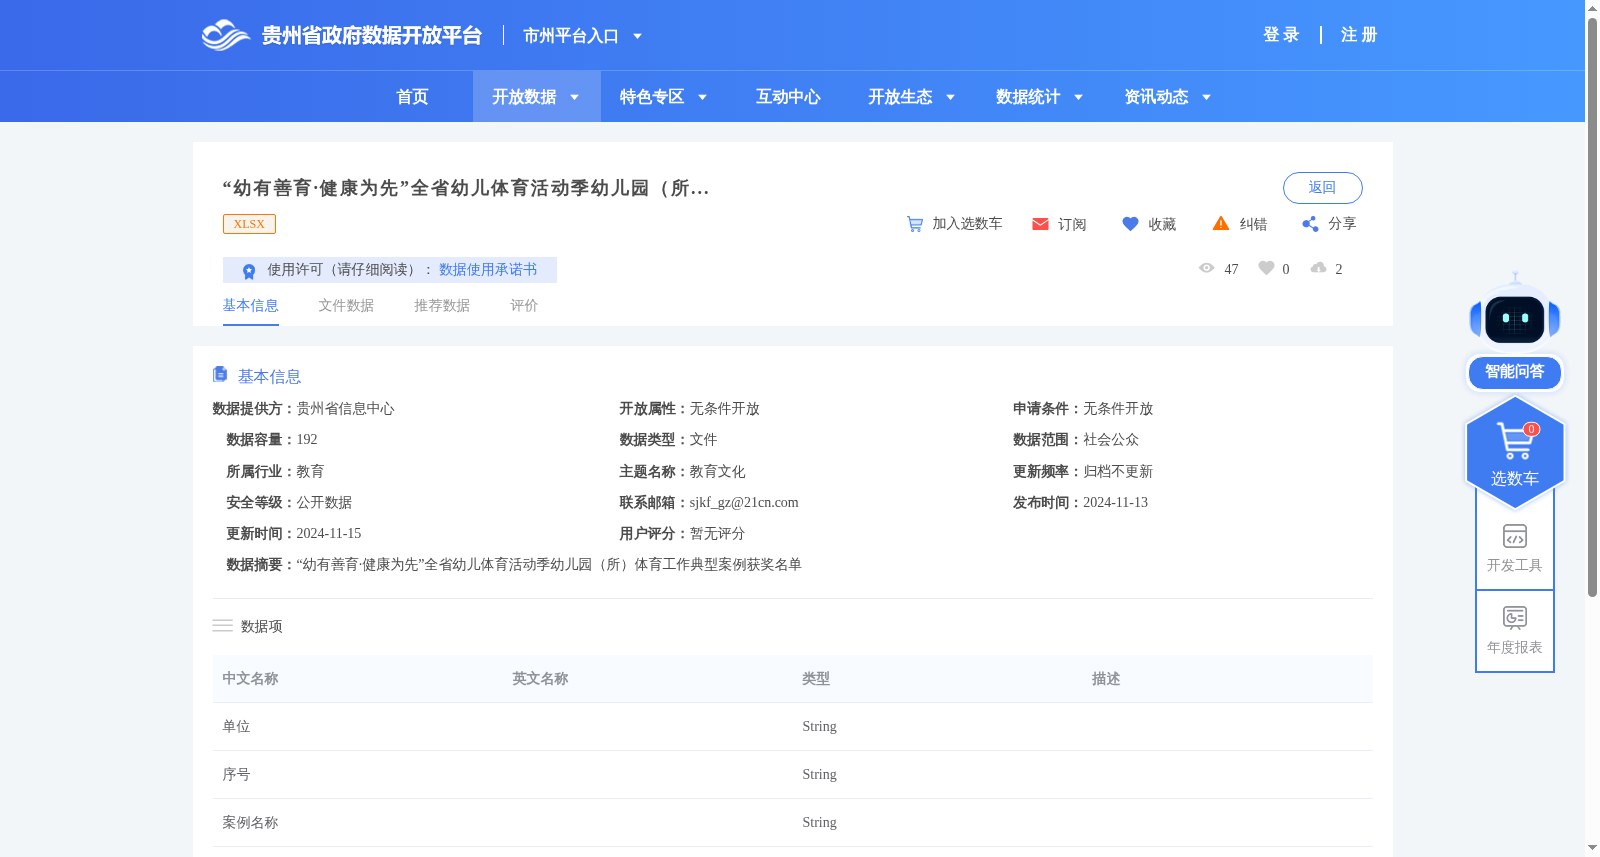
Task: Click the envelope icon for 订阅
Action: (1040, 224)
